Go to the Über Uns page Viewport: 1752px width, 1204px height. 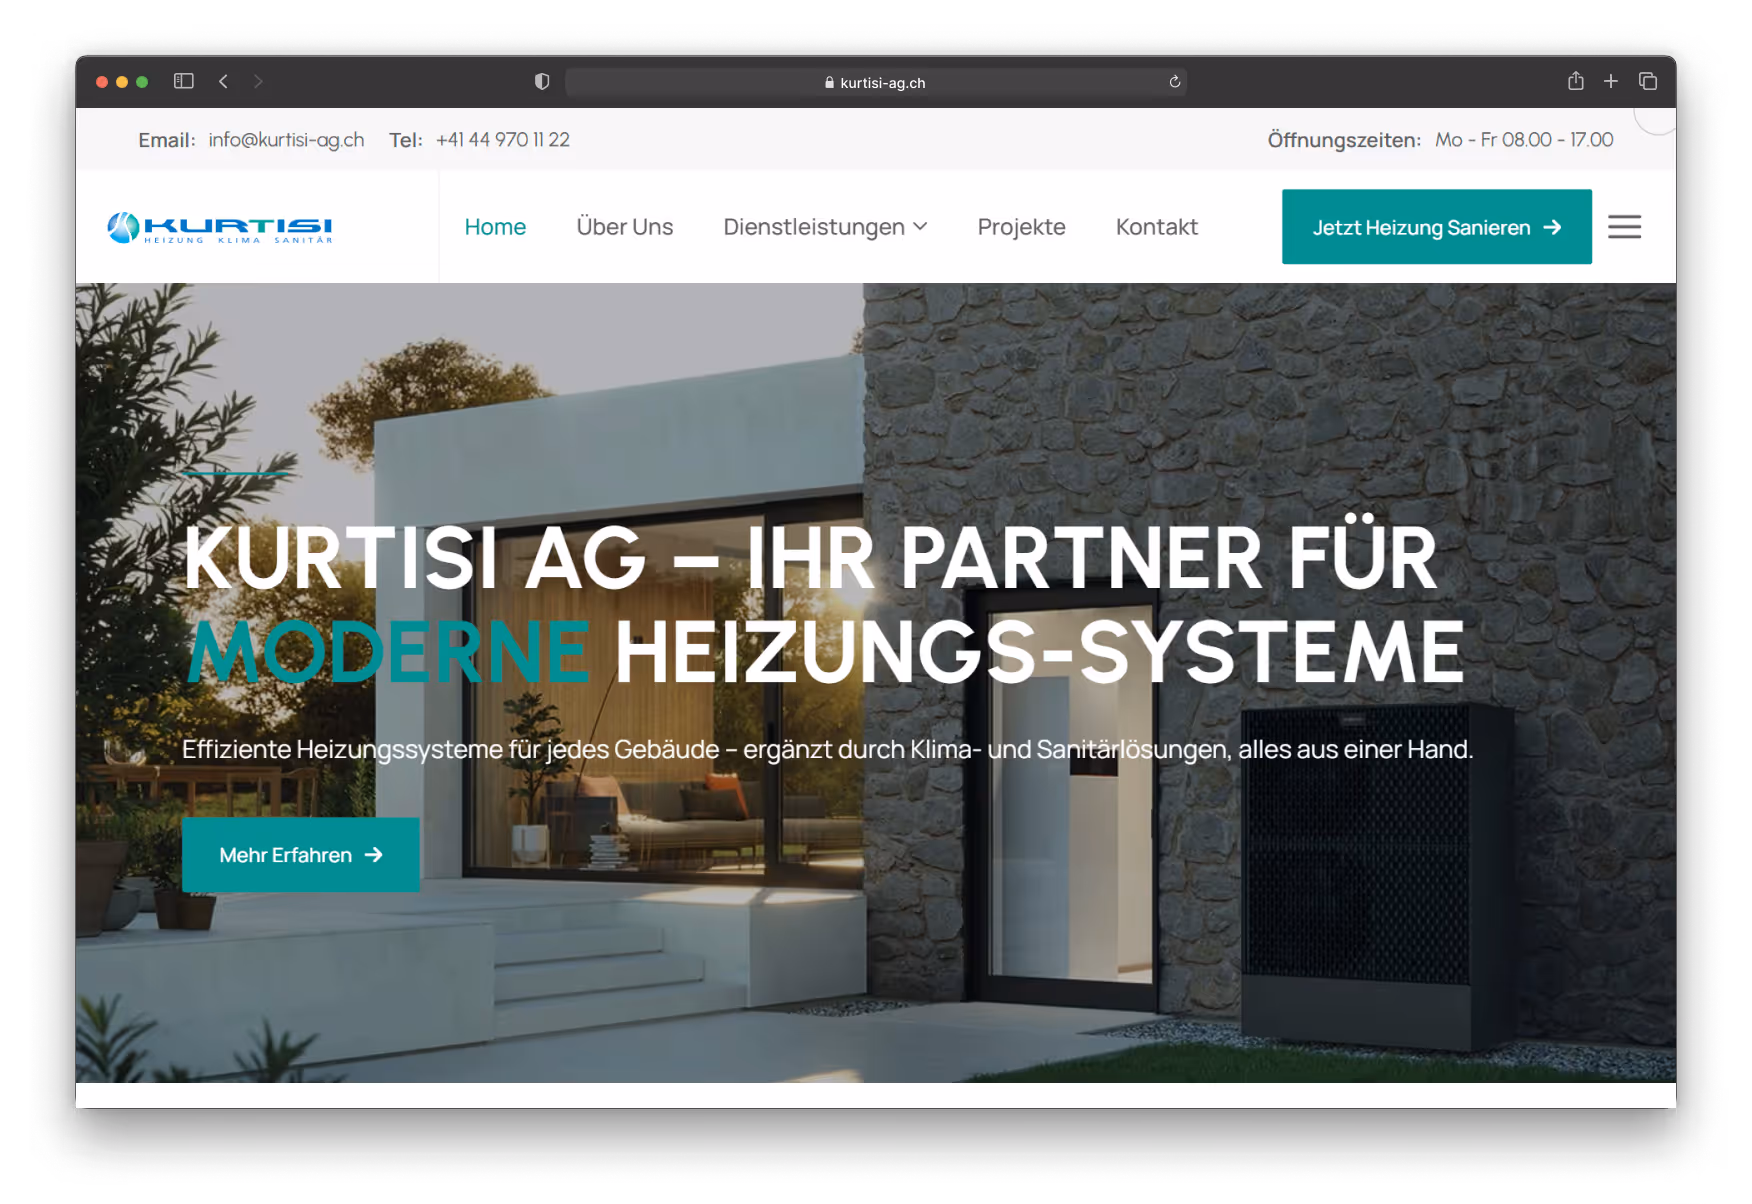625,227
